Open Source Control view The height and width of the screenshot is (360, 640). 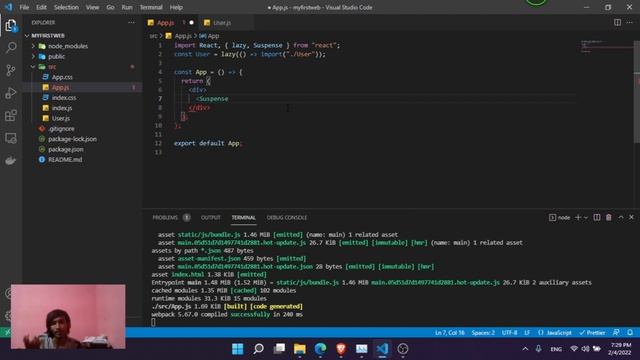[11, 70]
